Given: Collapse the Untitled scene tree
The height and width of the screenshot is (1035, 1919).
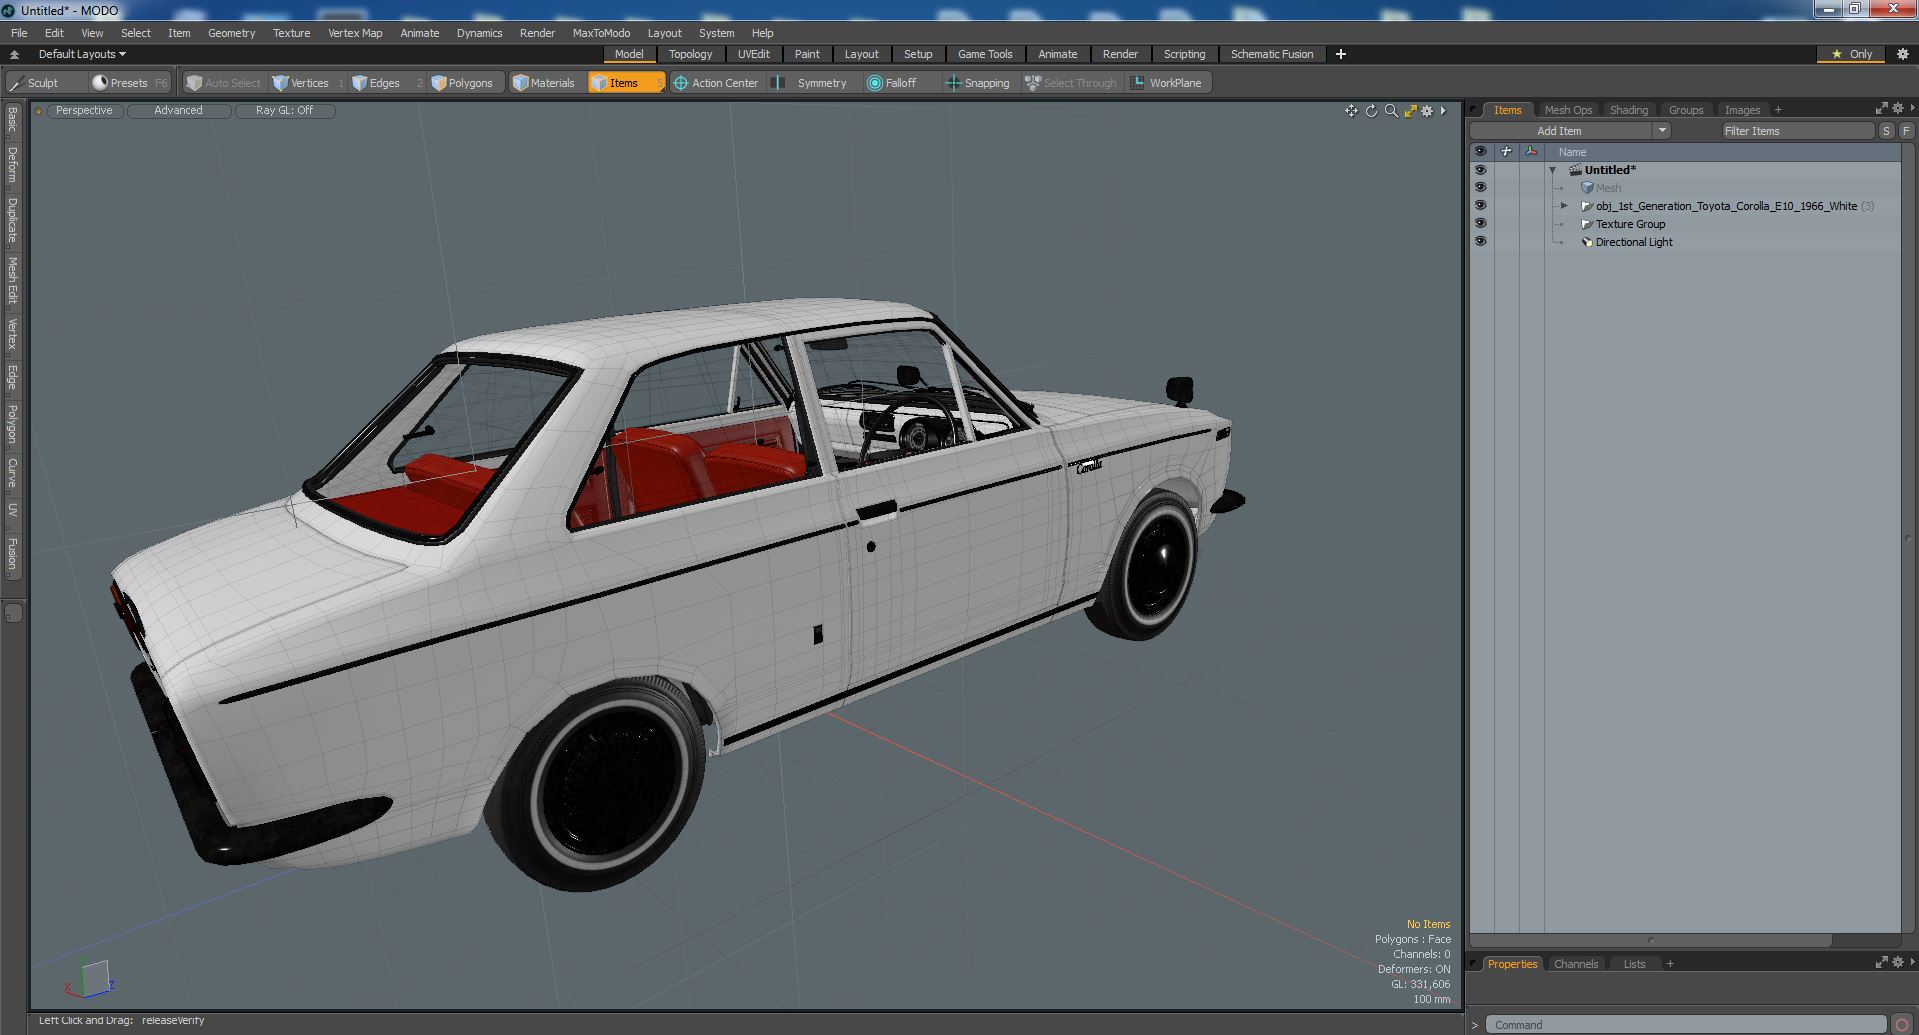Looking at the screenshot, I should [x=1553, y=171].
